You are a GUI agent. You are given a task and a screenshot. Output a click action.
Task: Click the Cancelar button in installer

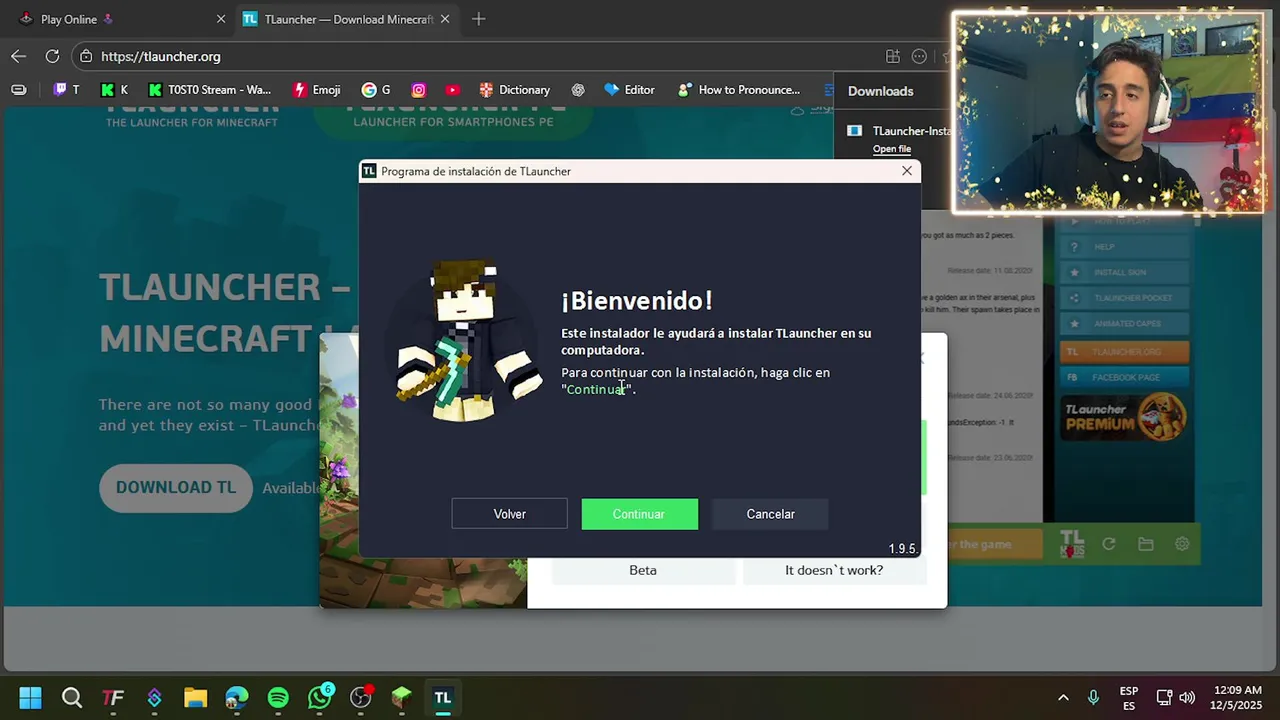click(x=770, y=514)
